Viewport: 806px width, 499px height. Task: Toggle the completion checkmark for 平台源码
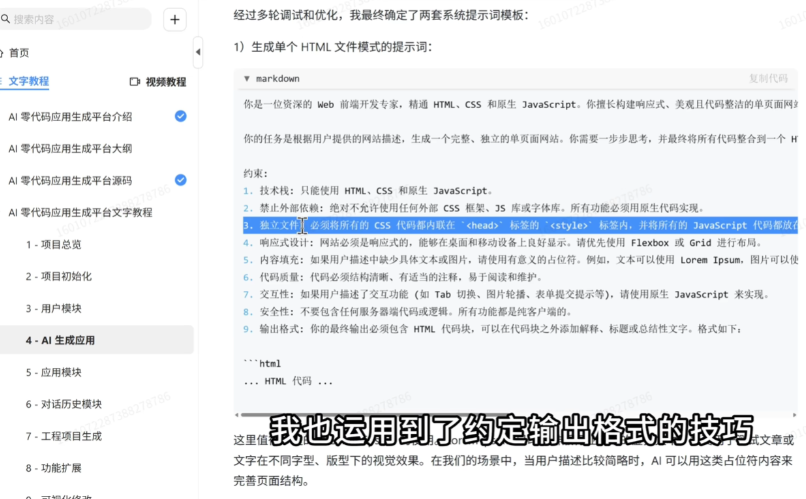pos(180,180)
